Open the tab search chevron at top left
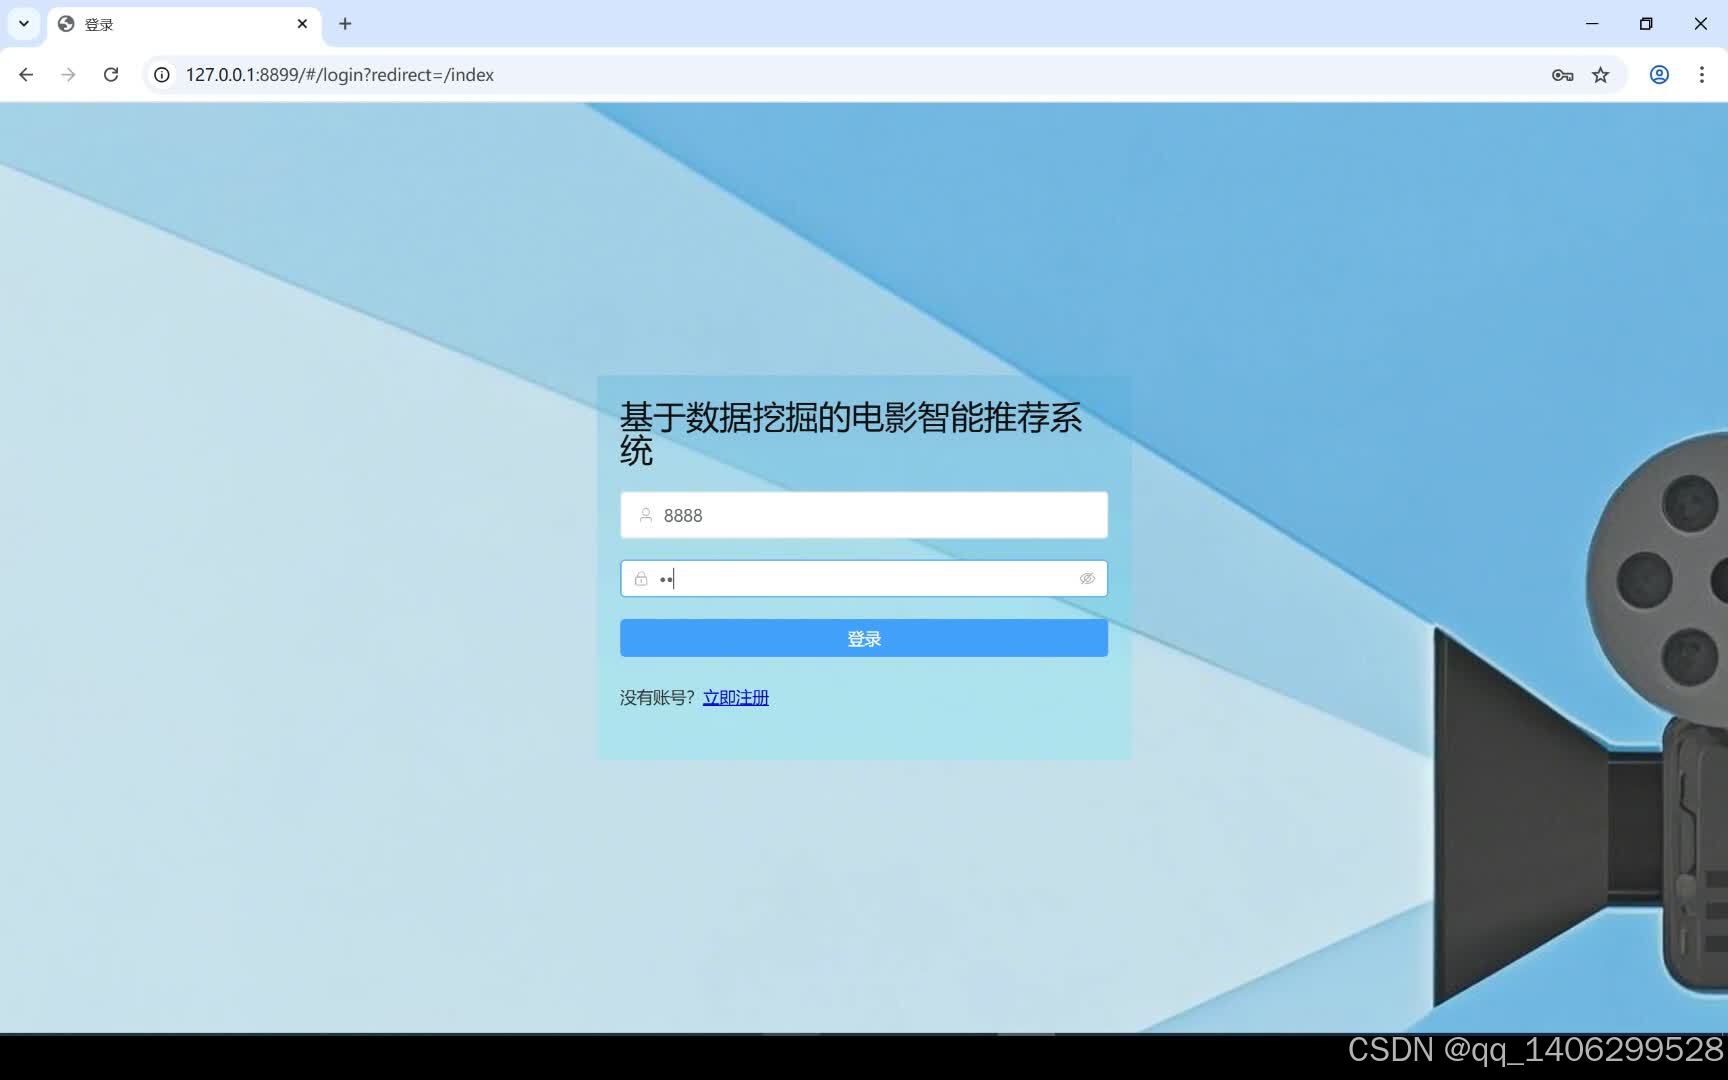This screenshot has width=1728, height=1080. (22, 23)
